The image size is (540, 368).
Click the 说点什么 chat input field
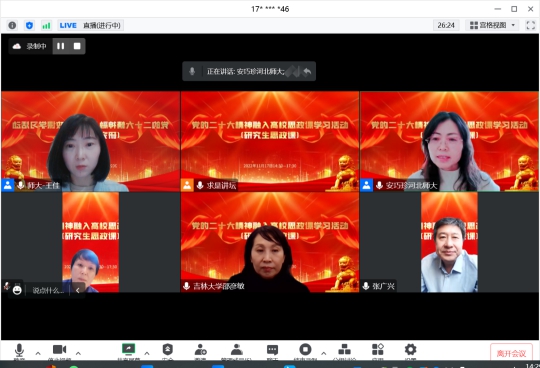point(48,291)
